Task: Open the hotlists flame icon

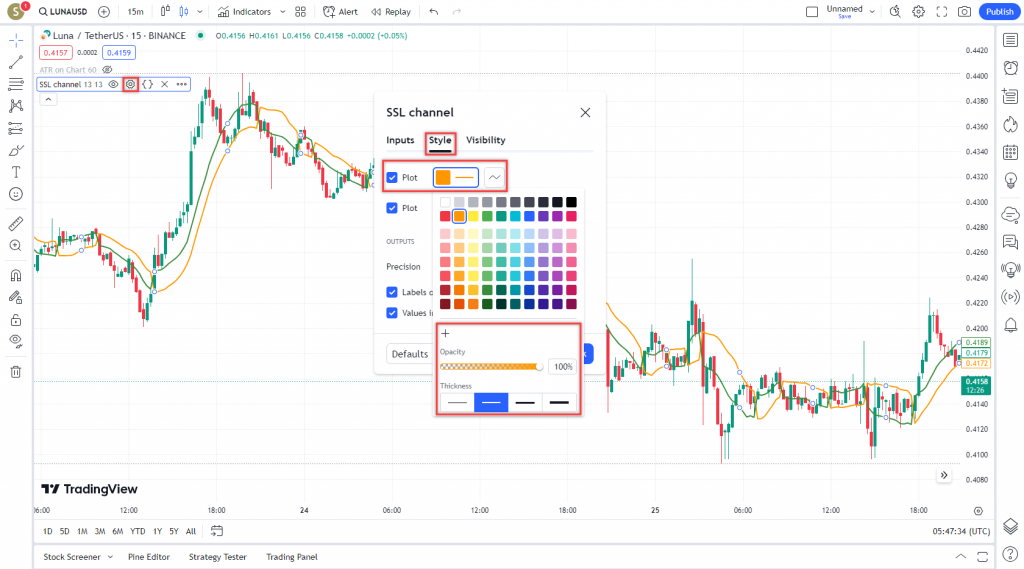Action: 1010,124
